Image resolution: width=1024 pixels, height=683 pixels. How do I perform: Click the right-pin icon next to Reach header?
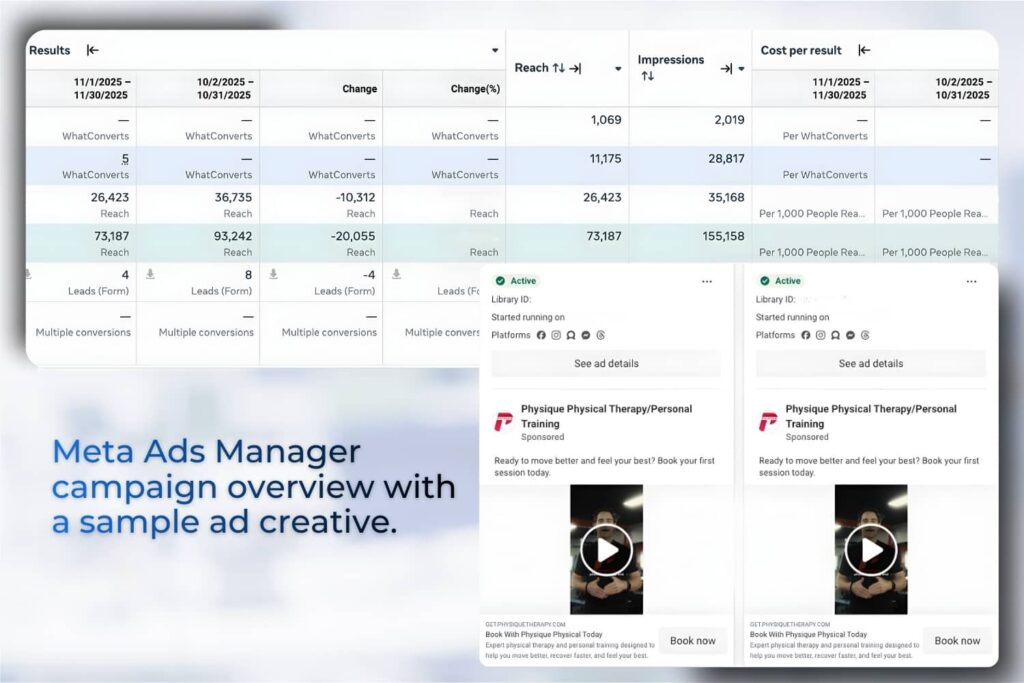pos(574,66)
